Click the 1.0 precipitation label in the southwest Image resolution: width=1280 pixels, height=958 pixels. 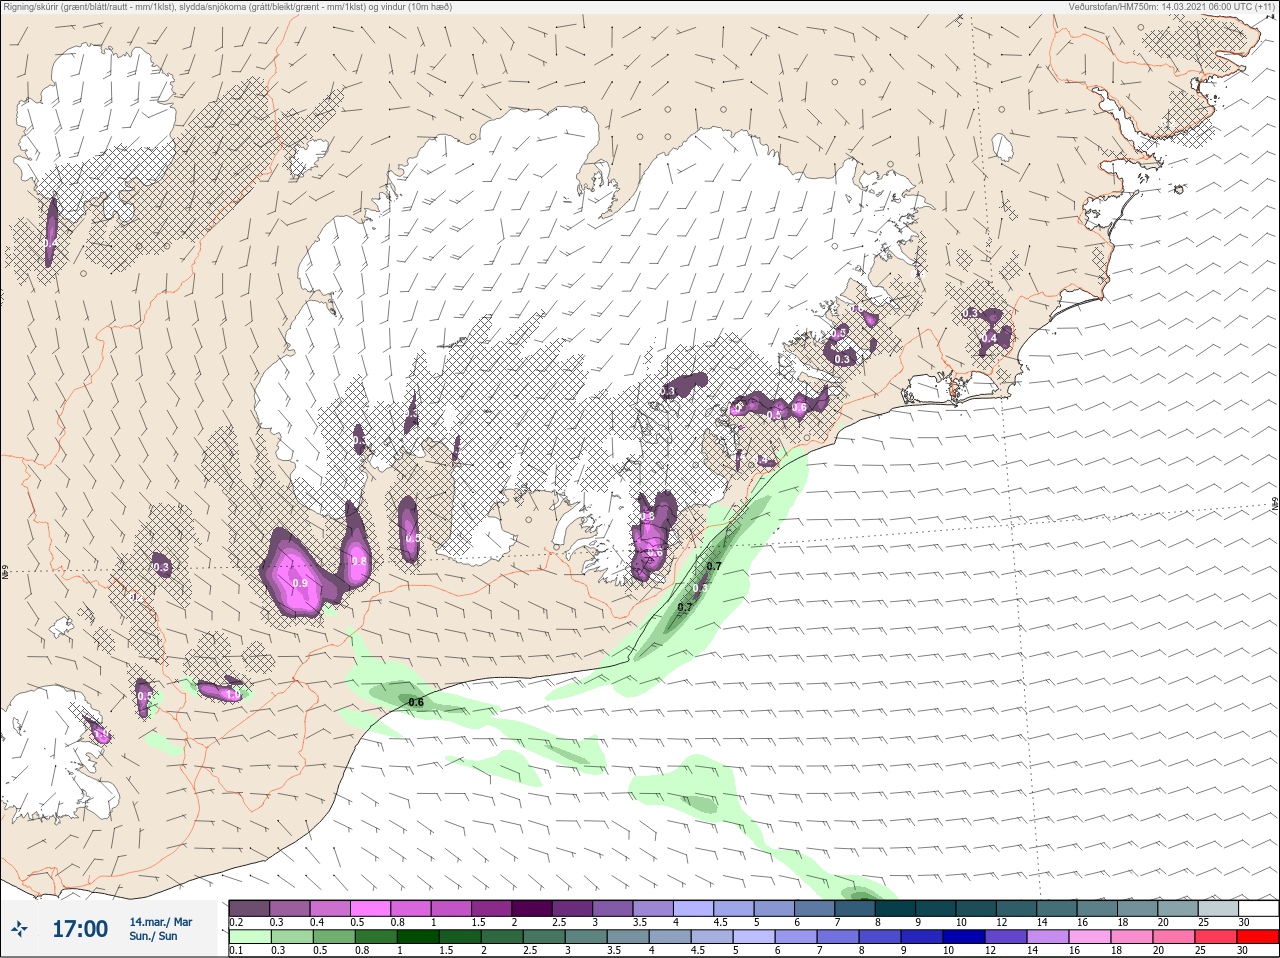pos(233,694)
